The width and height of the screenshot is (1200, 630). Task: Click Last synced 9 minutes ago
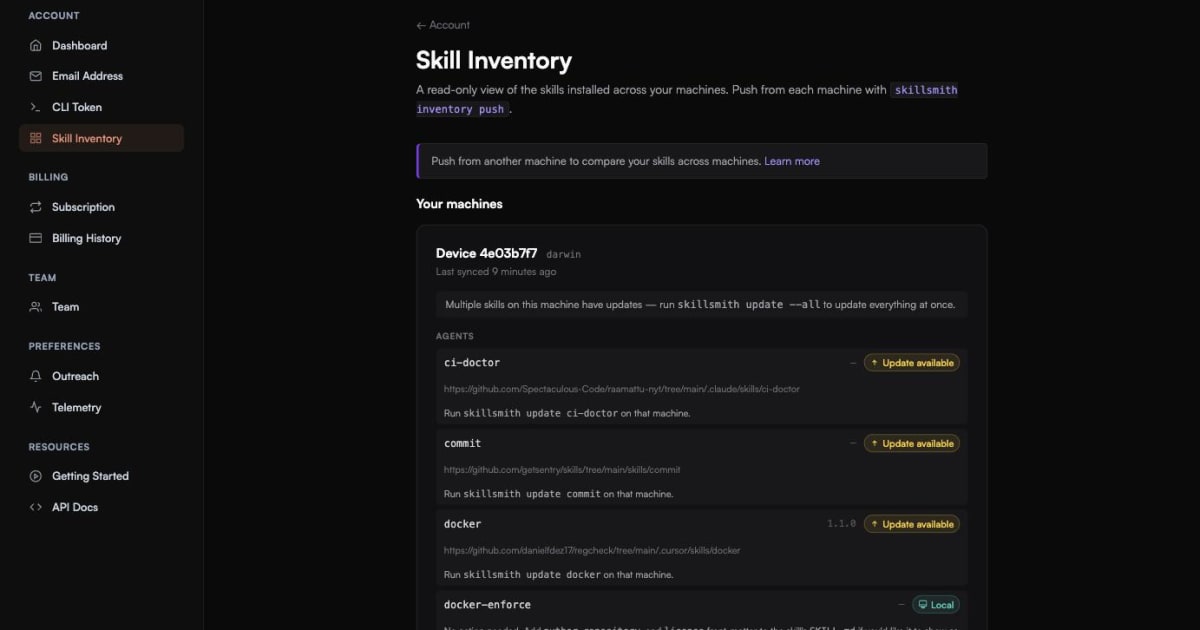[x=496, y=272]
